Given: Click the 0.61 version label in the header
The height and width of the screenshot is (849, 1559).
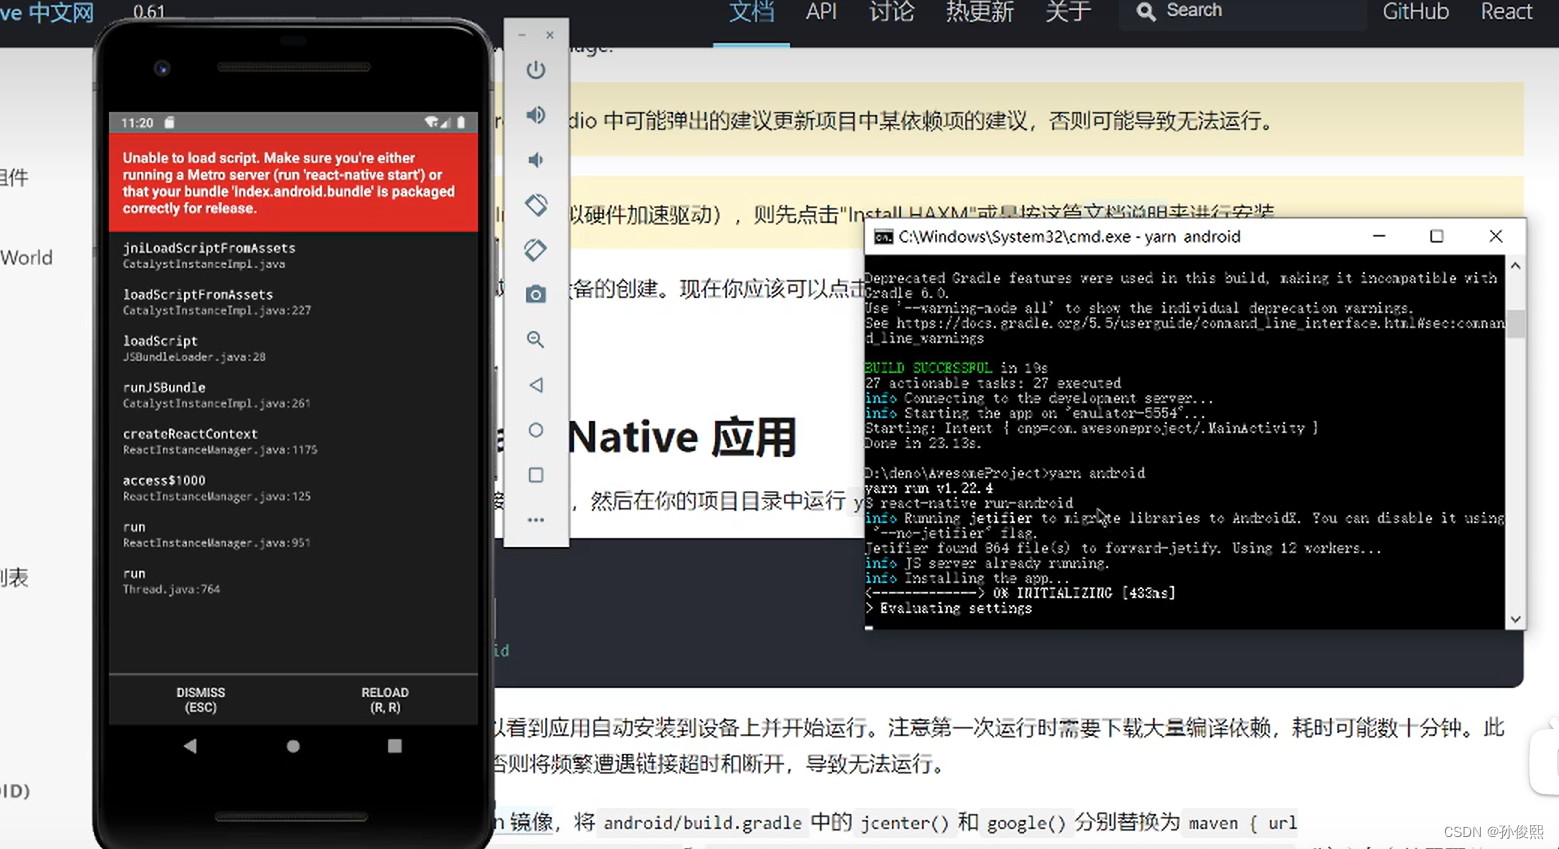Looking at the screenshot, I should coord(149,12).
